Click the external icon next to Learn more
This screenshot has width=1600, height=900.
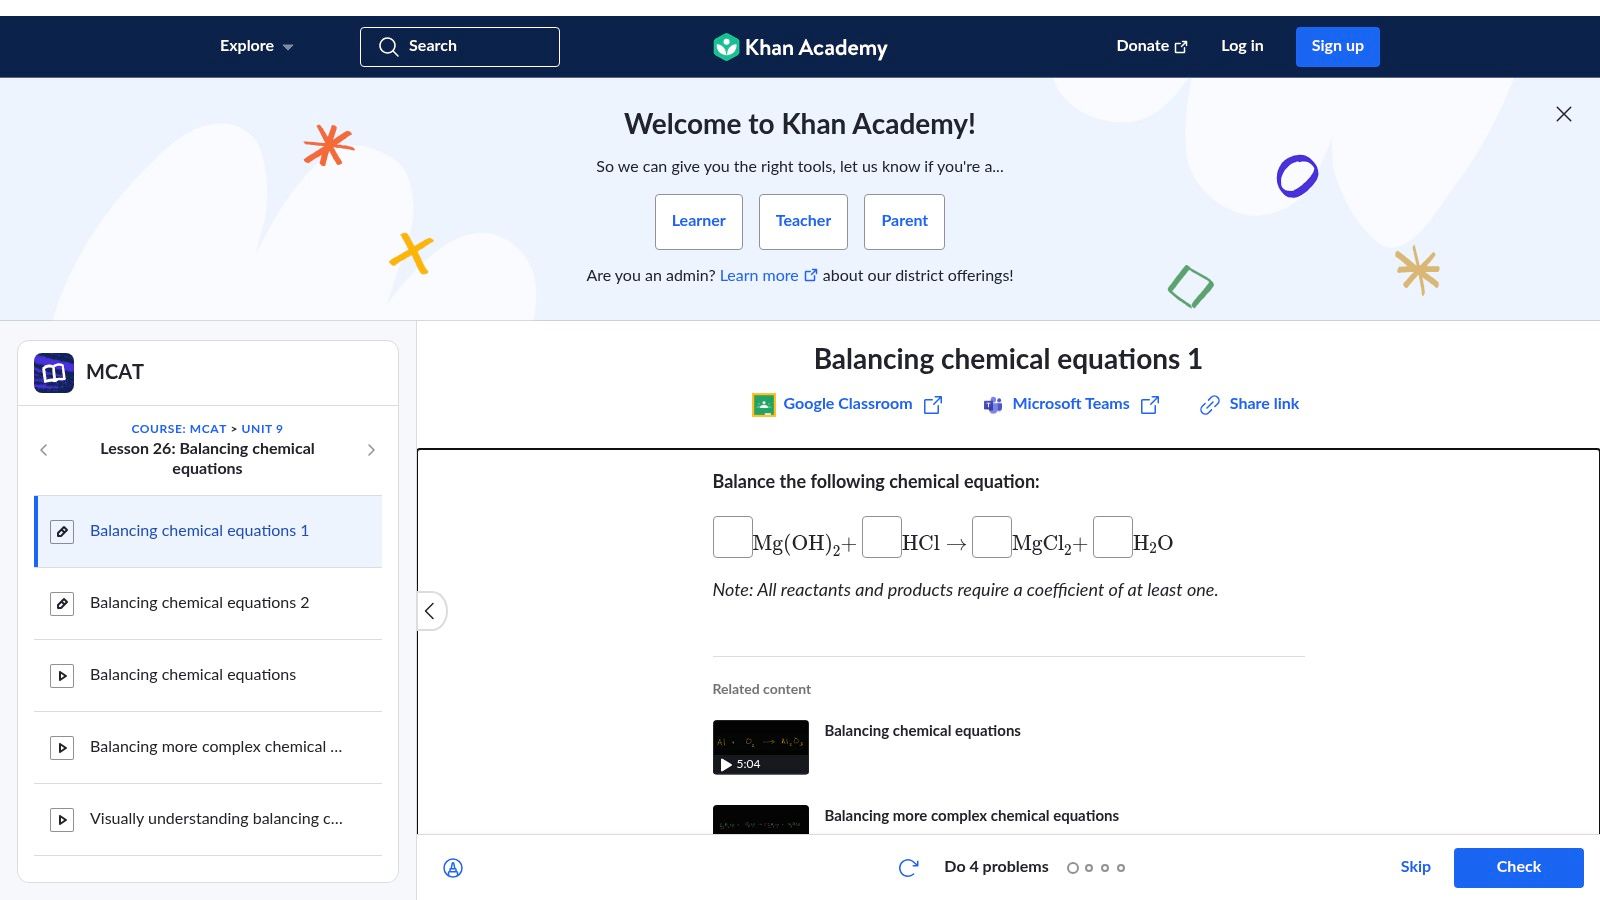coord(811,275)
